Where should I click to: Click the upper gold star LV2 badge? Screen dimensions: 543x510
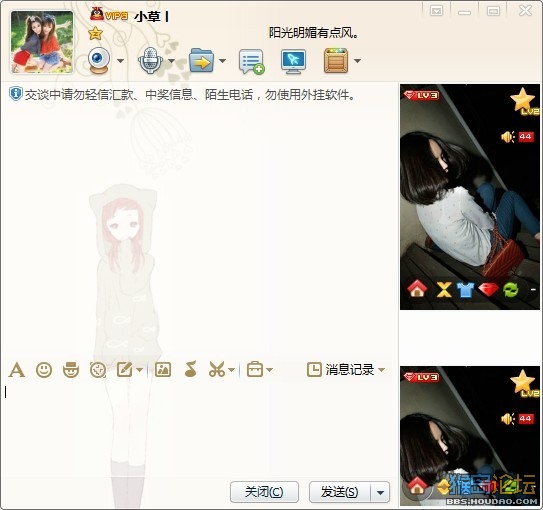click(524, 101)
